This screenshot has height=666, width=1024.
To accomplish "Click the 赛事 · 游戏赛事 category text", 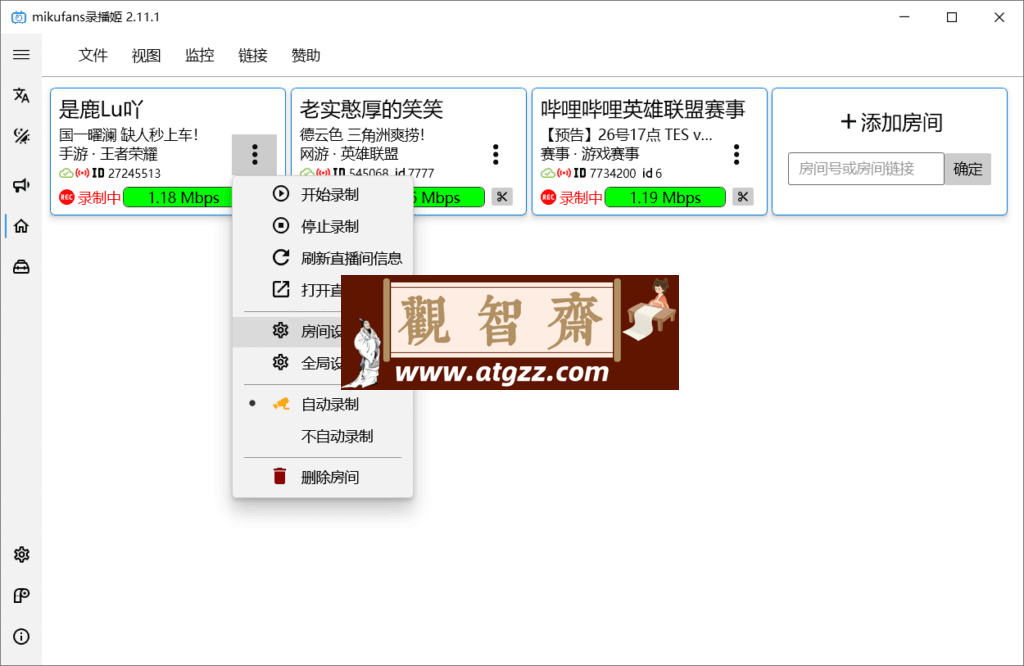I will (x=590, y=154).
